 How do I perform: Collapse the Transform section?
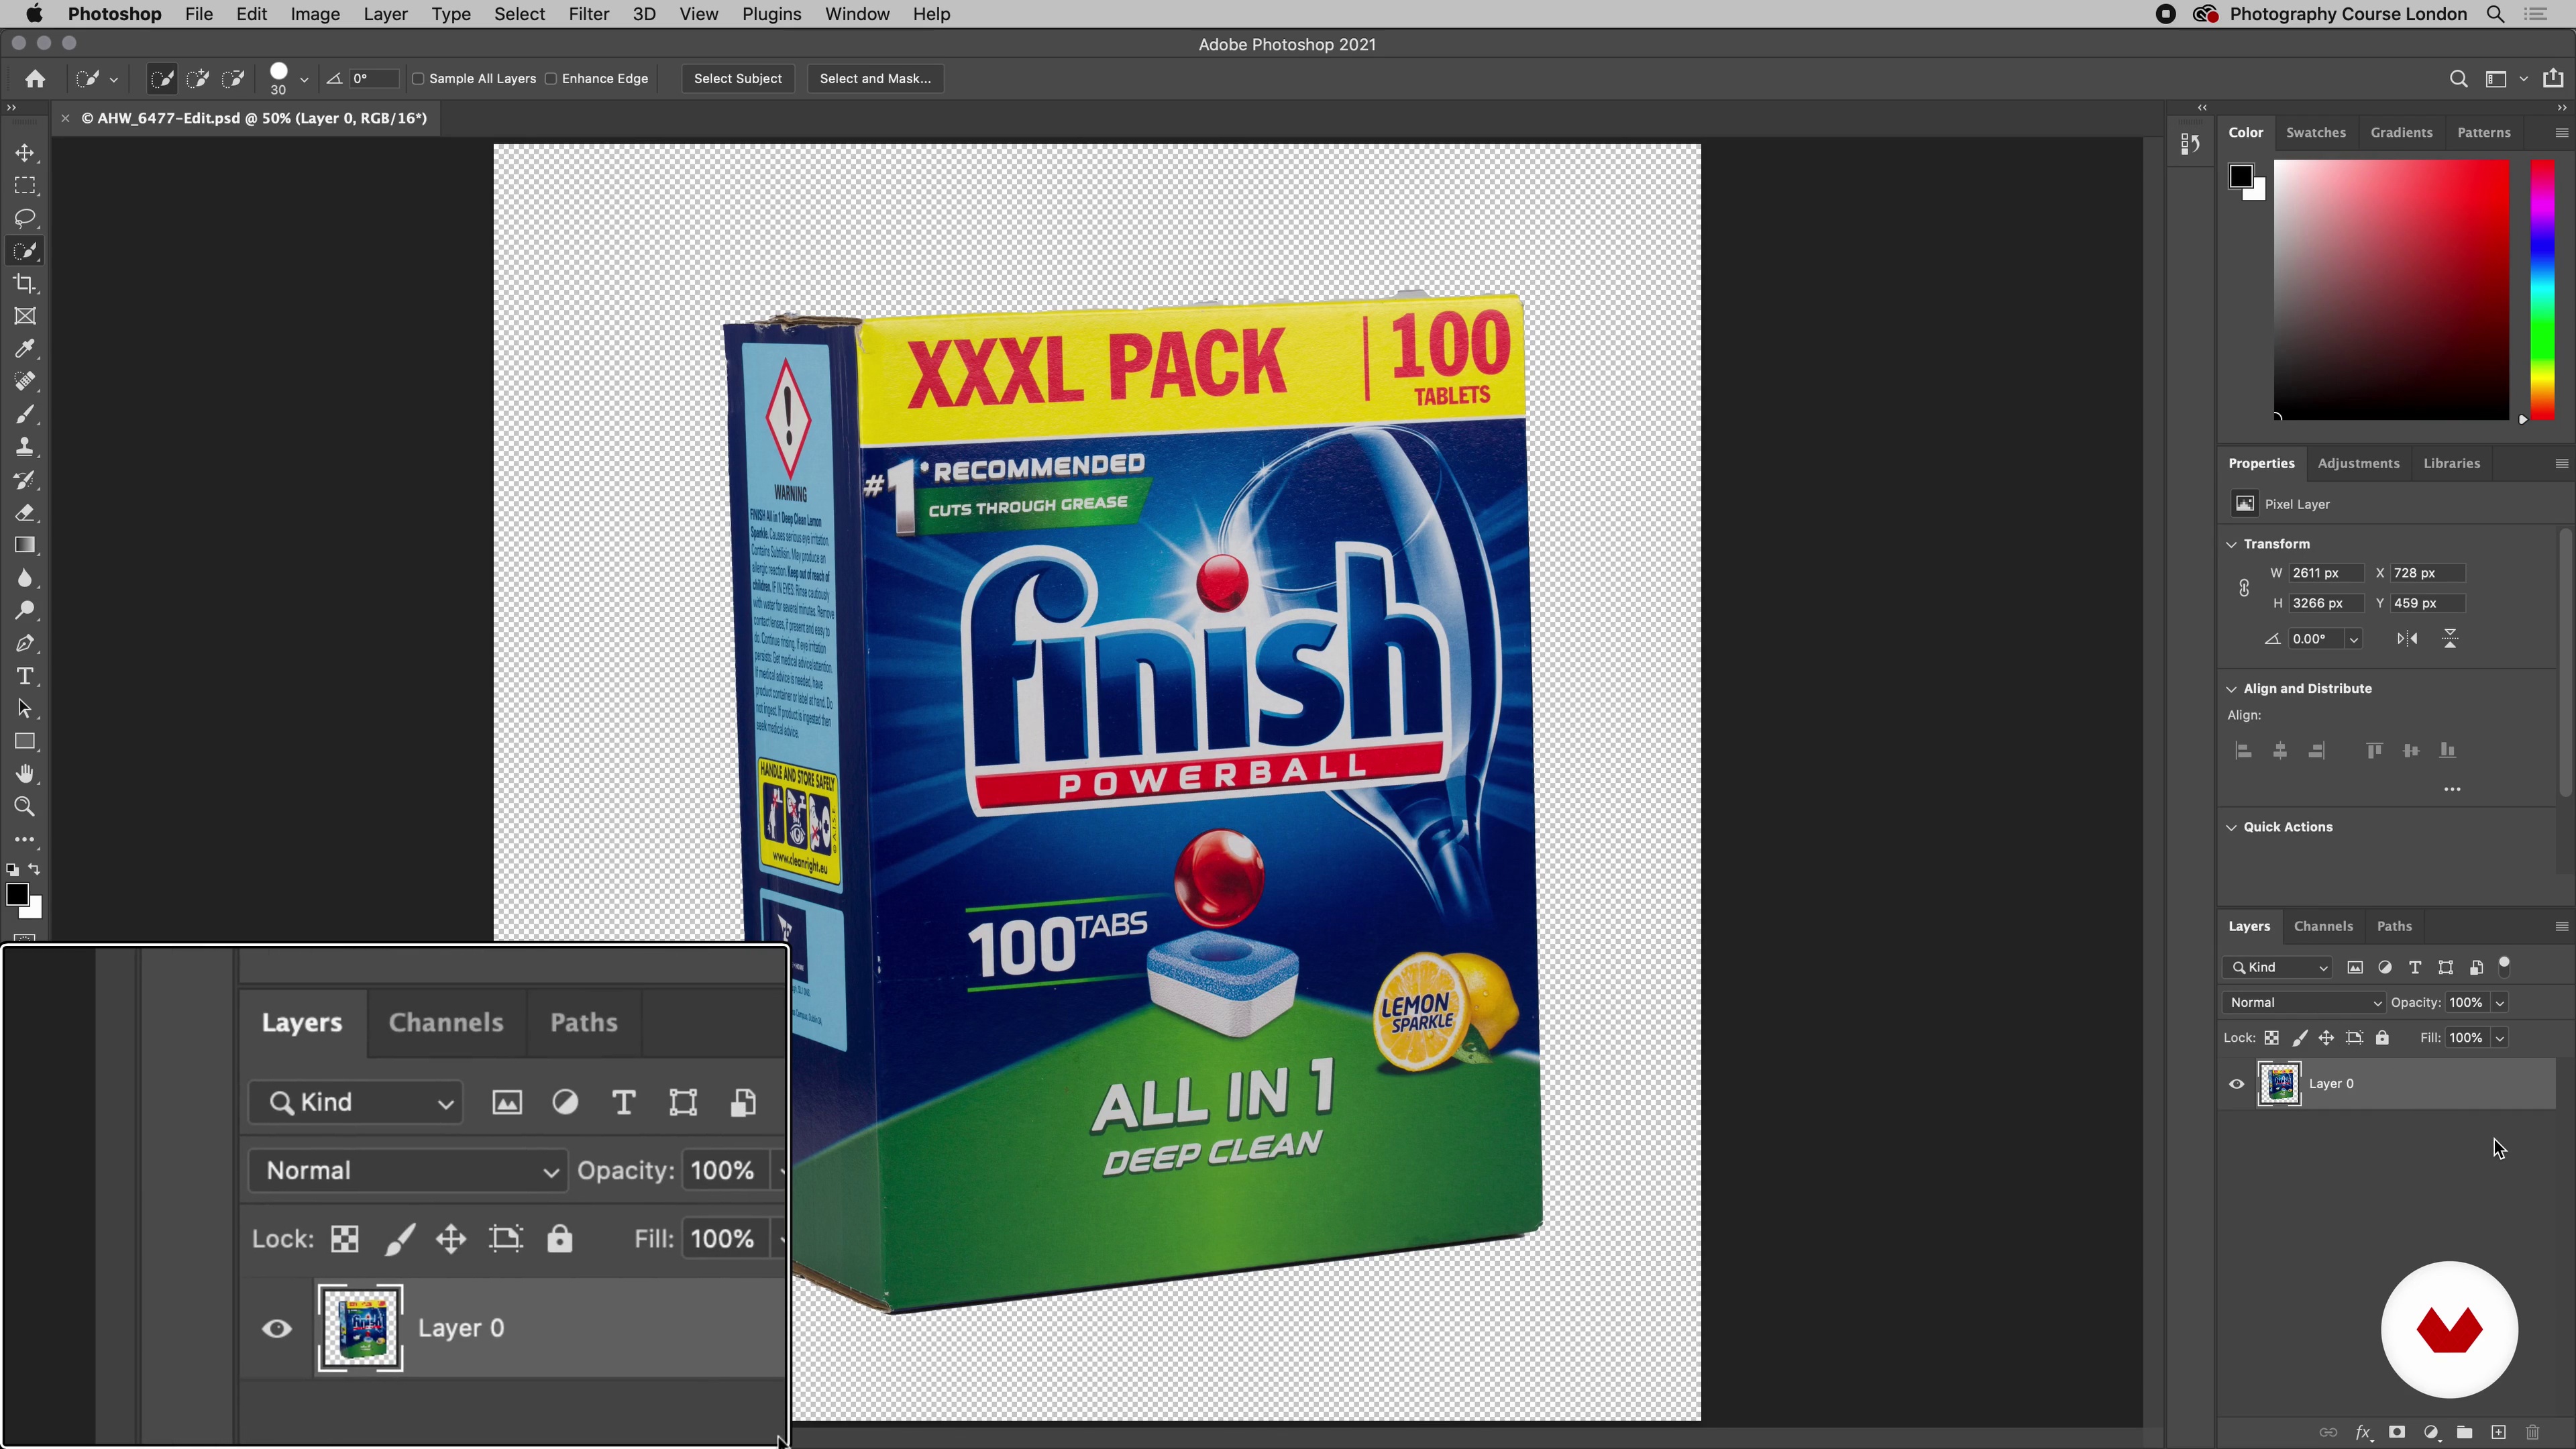click(2231, 544)
